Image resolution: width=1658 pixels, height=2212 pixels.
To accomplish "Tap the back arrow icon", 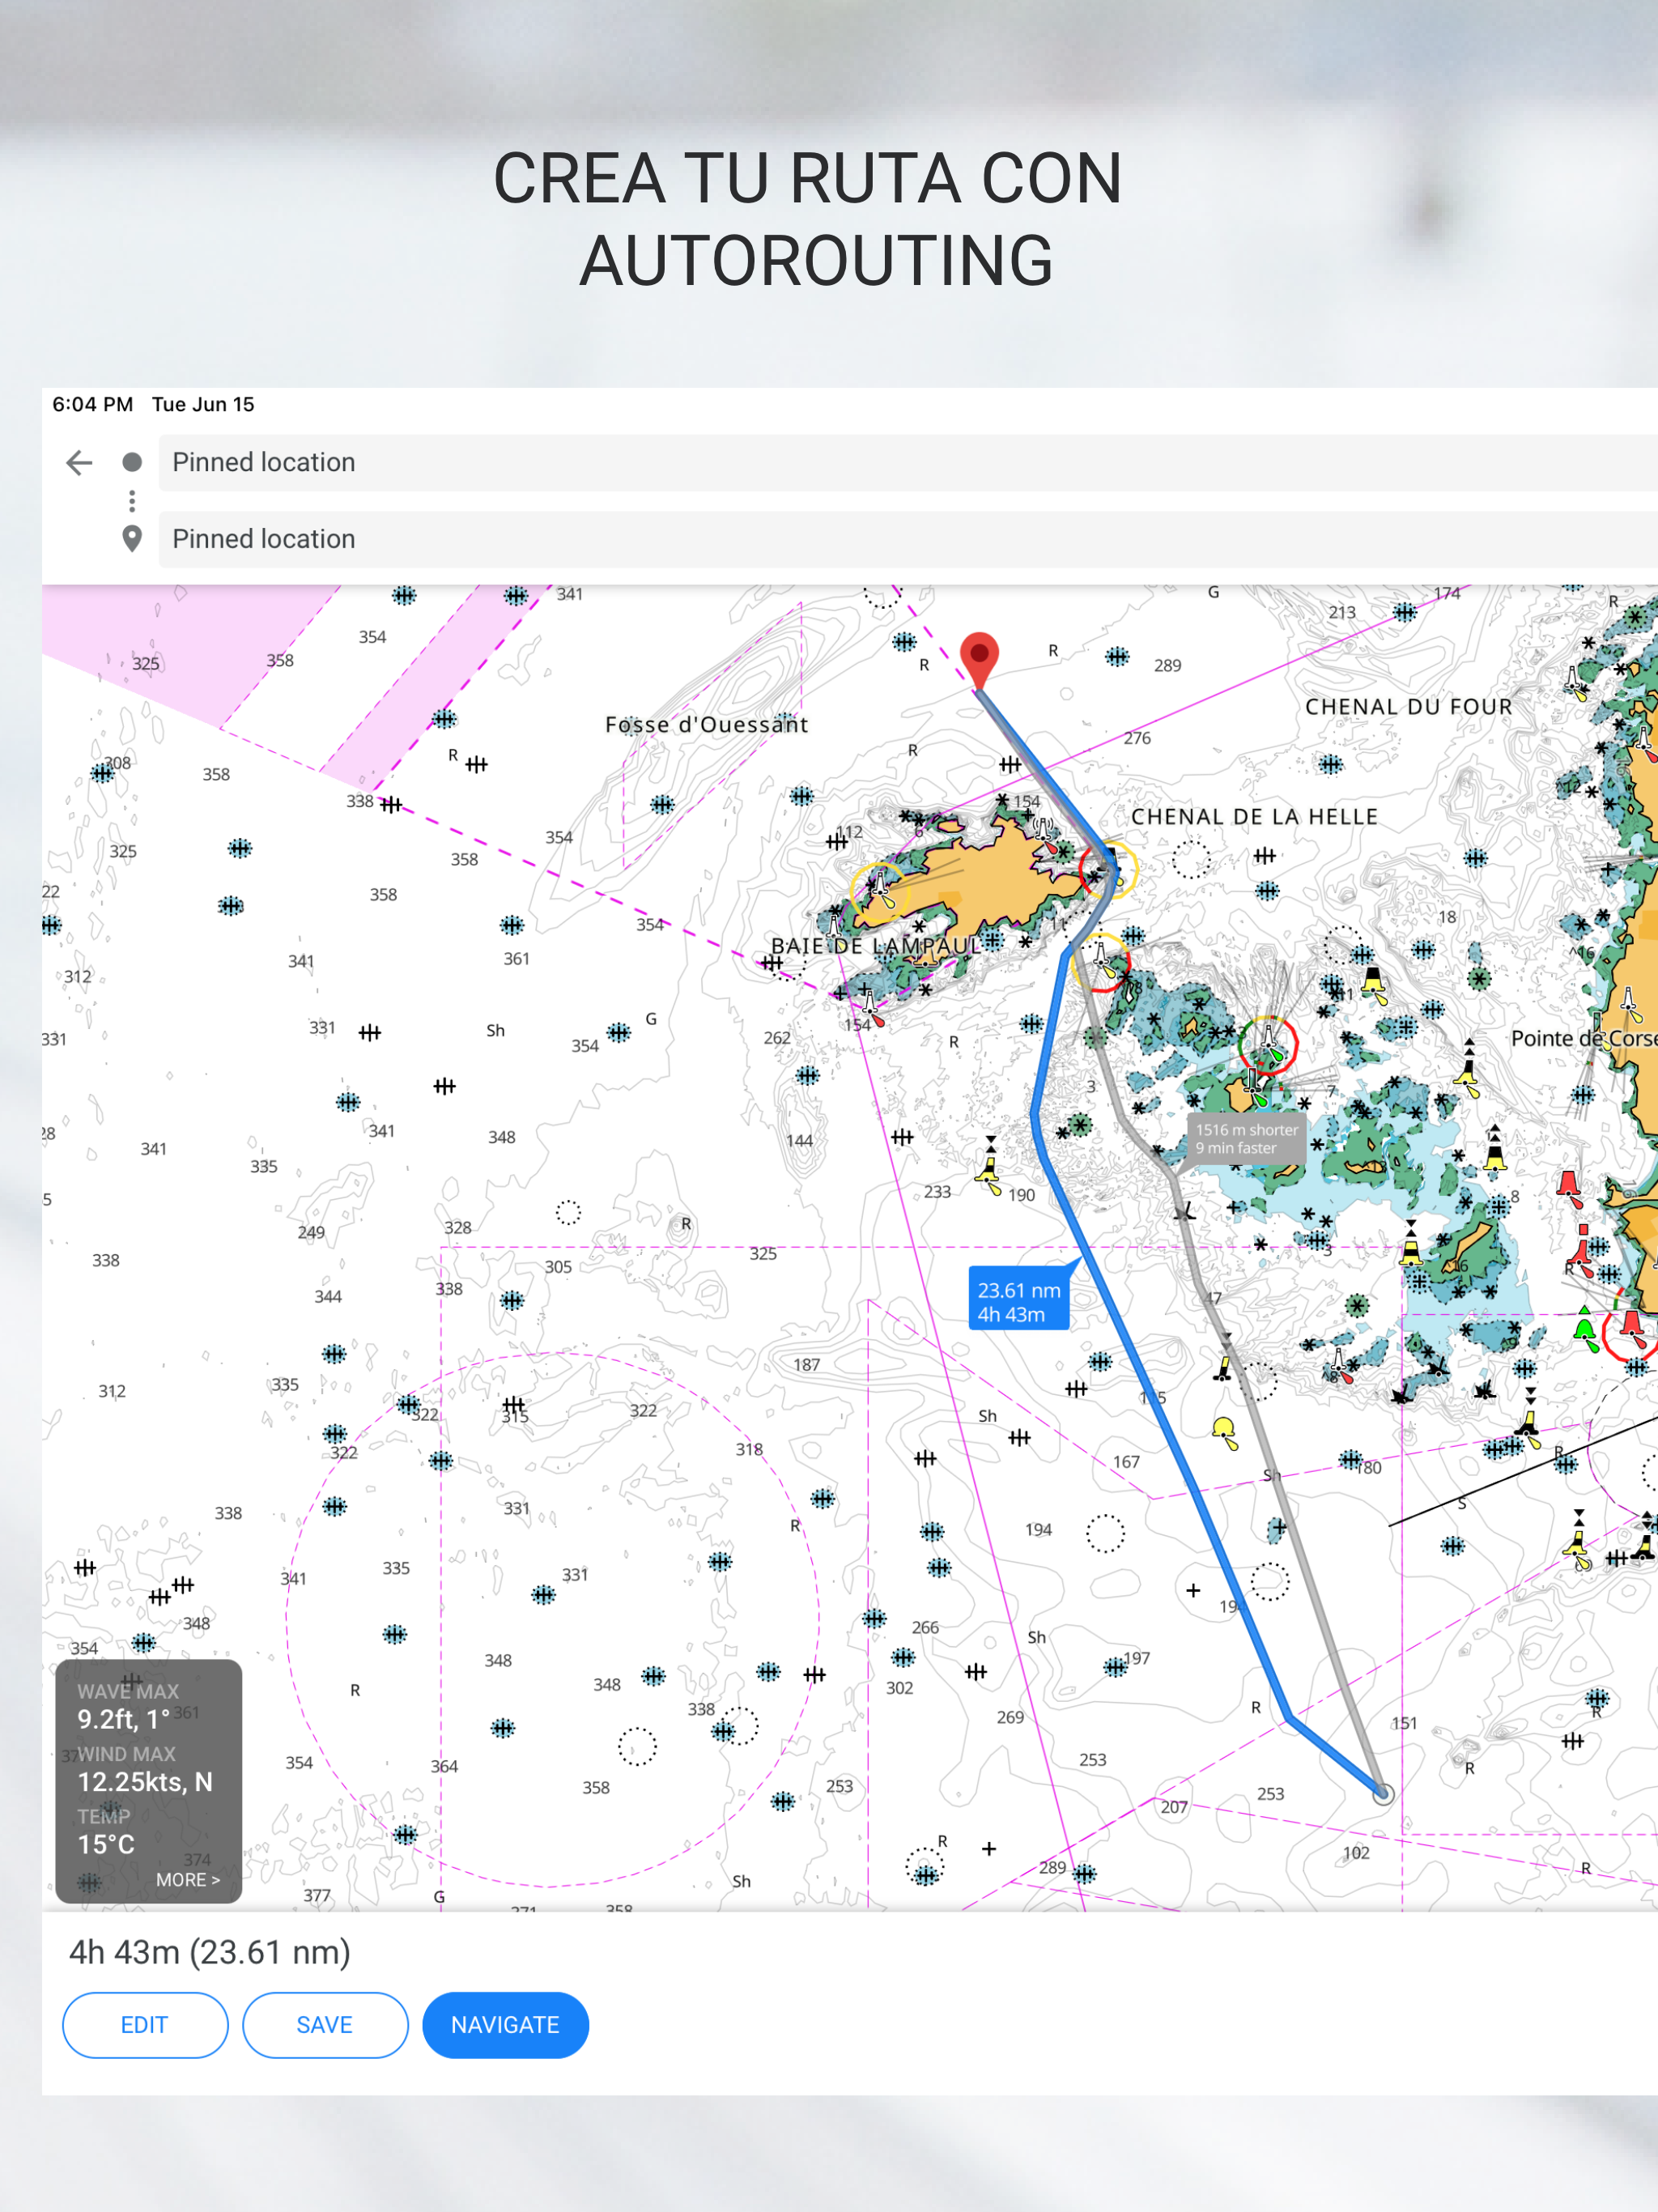I will click(x=79, y=462).
